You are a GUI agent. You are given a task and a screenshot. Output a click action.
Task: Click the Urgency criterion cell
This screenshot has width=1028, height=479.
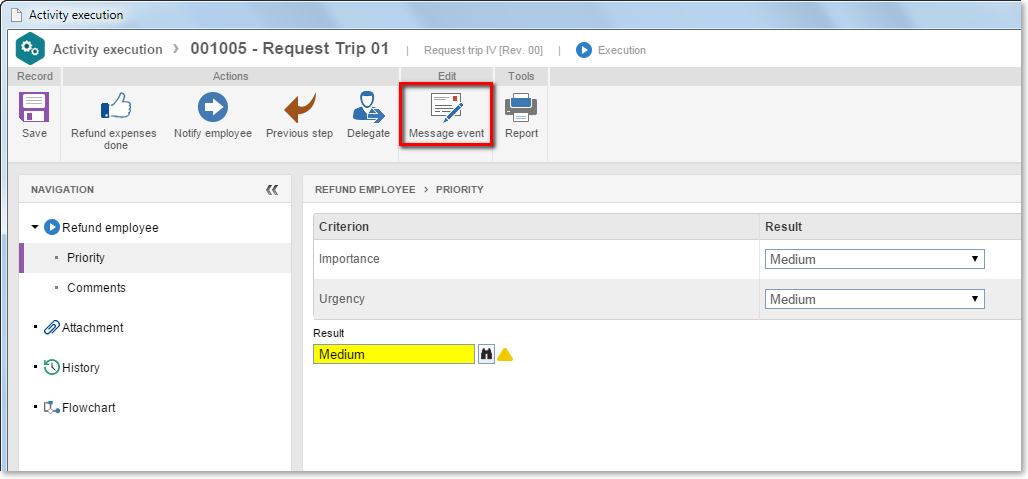pos(536,299)
